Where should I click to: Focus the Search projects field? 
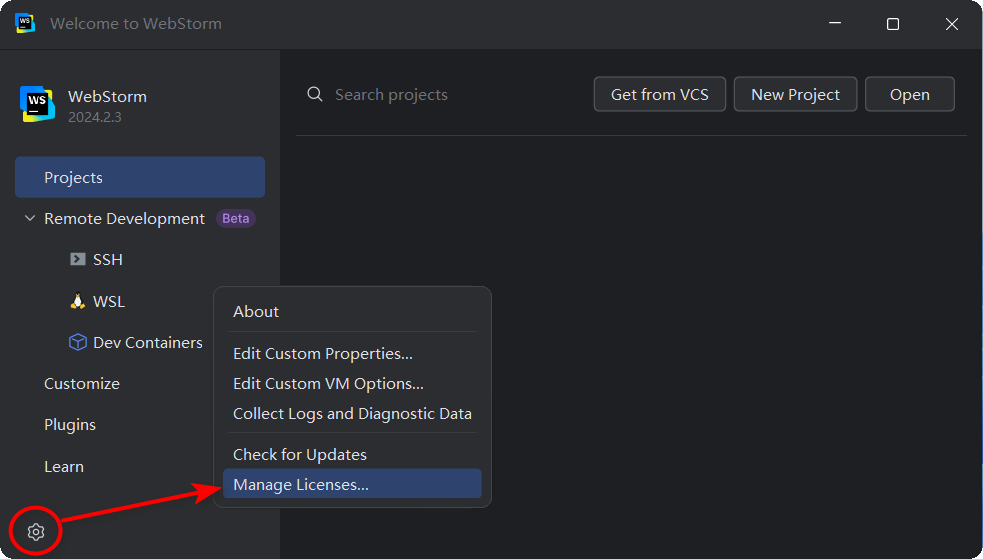[450, 95]
